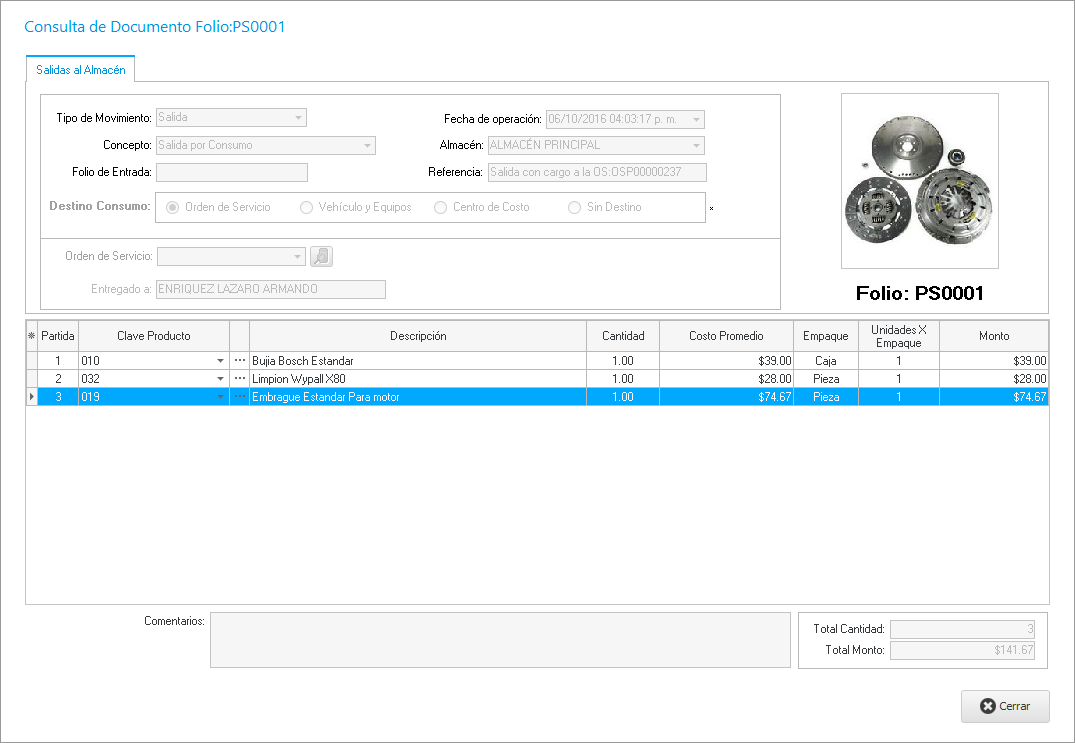Image resolution: width=1075 pixels, height=743 pixels.
Task: Click the Orden de Servicio search magnifier icon
Action: tap(321, 257)
